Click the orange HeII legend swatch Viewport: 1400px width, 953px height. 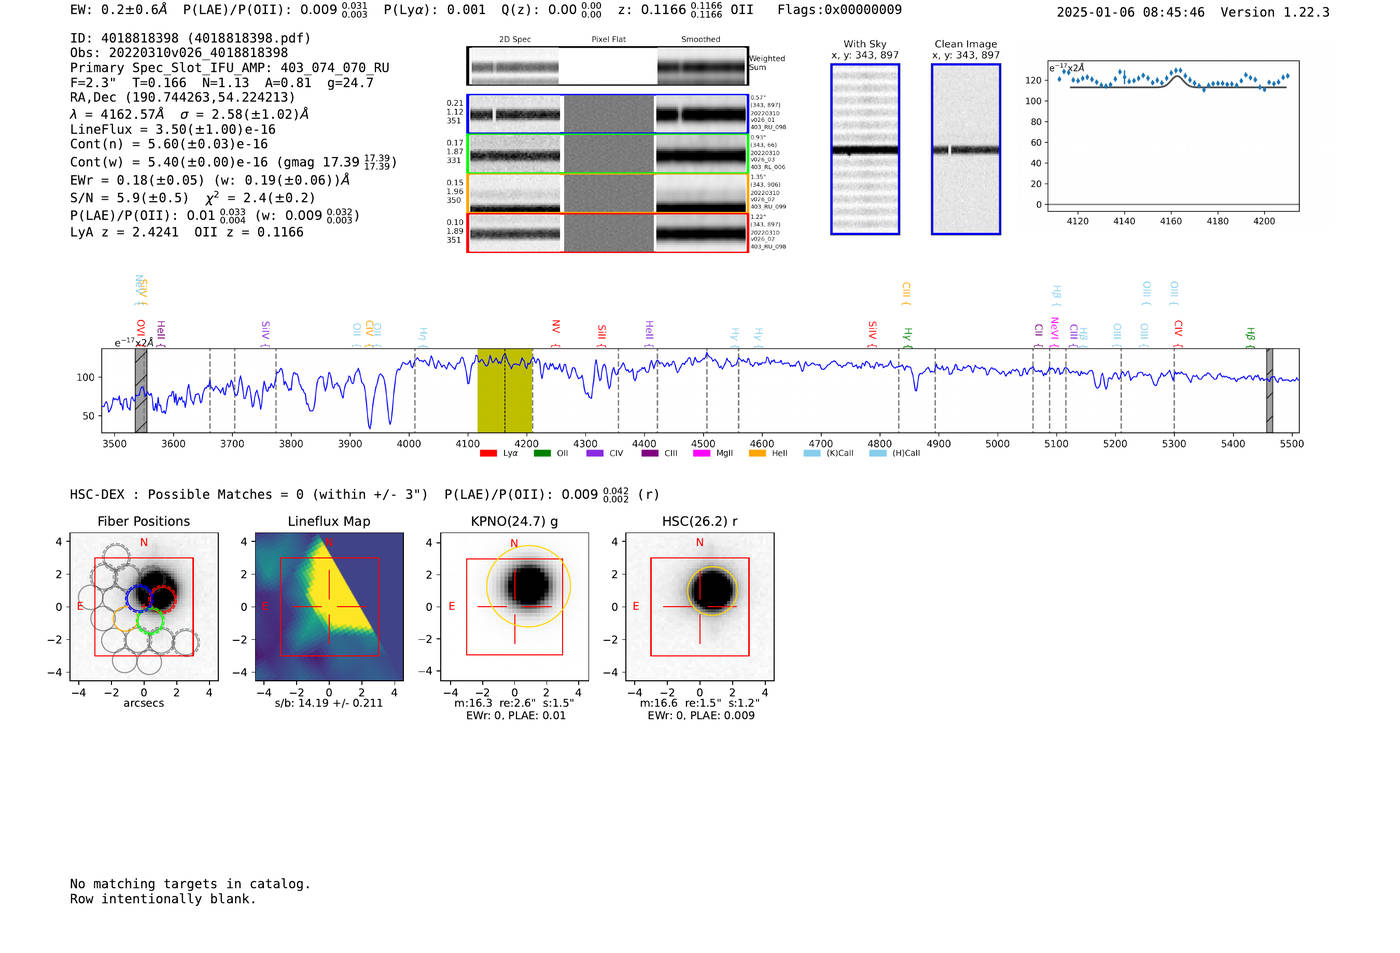(x=757, y=453)
